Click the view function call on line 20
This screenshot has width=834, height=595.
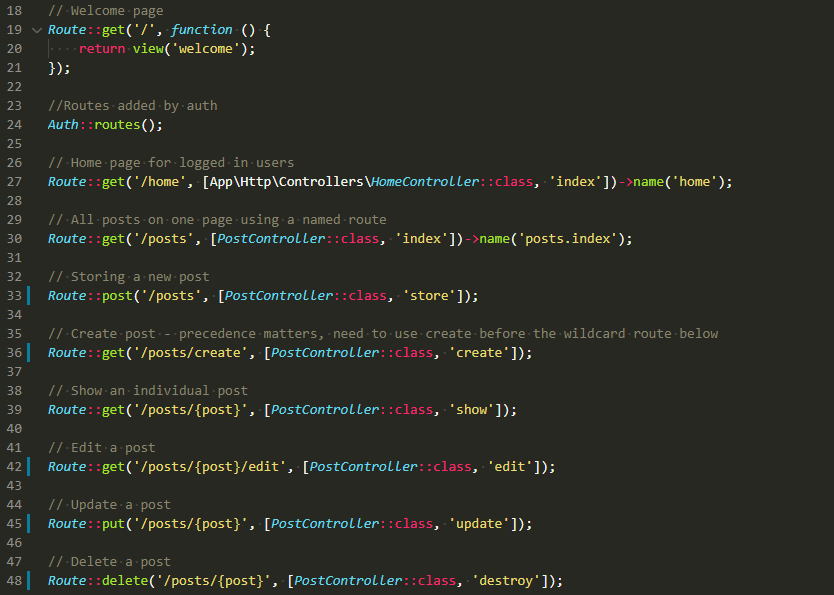(x=148, y=48)
